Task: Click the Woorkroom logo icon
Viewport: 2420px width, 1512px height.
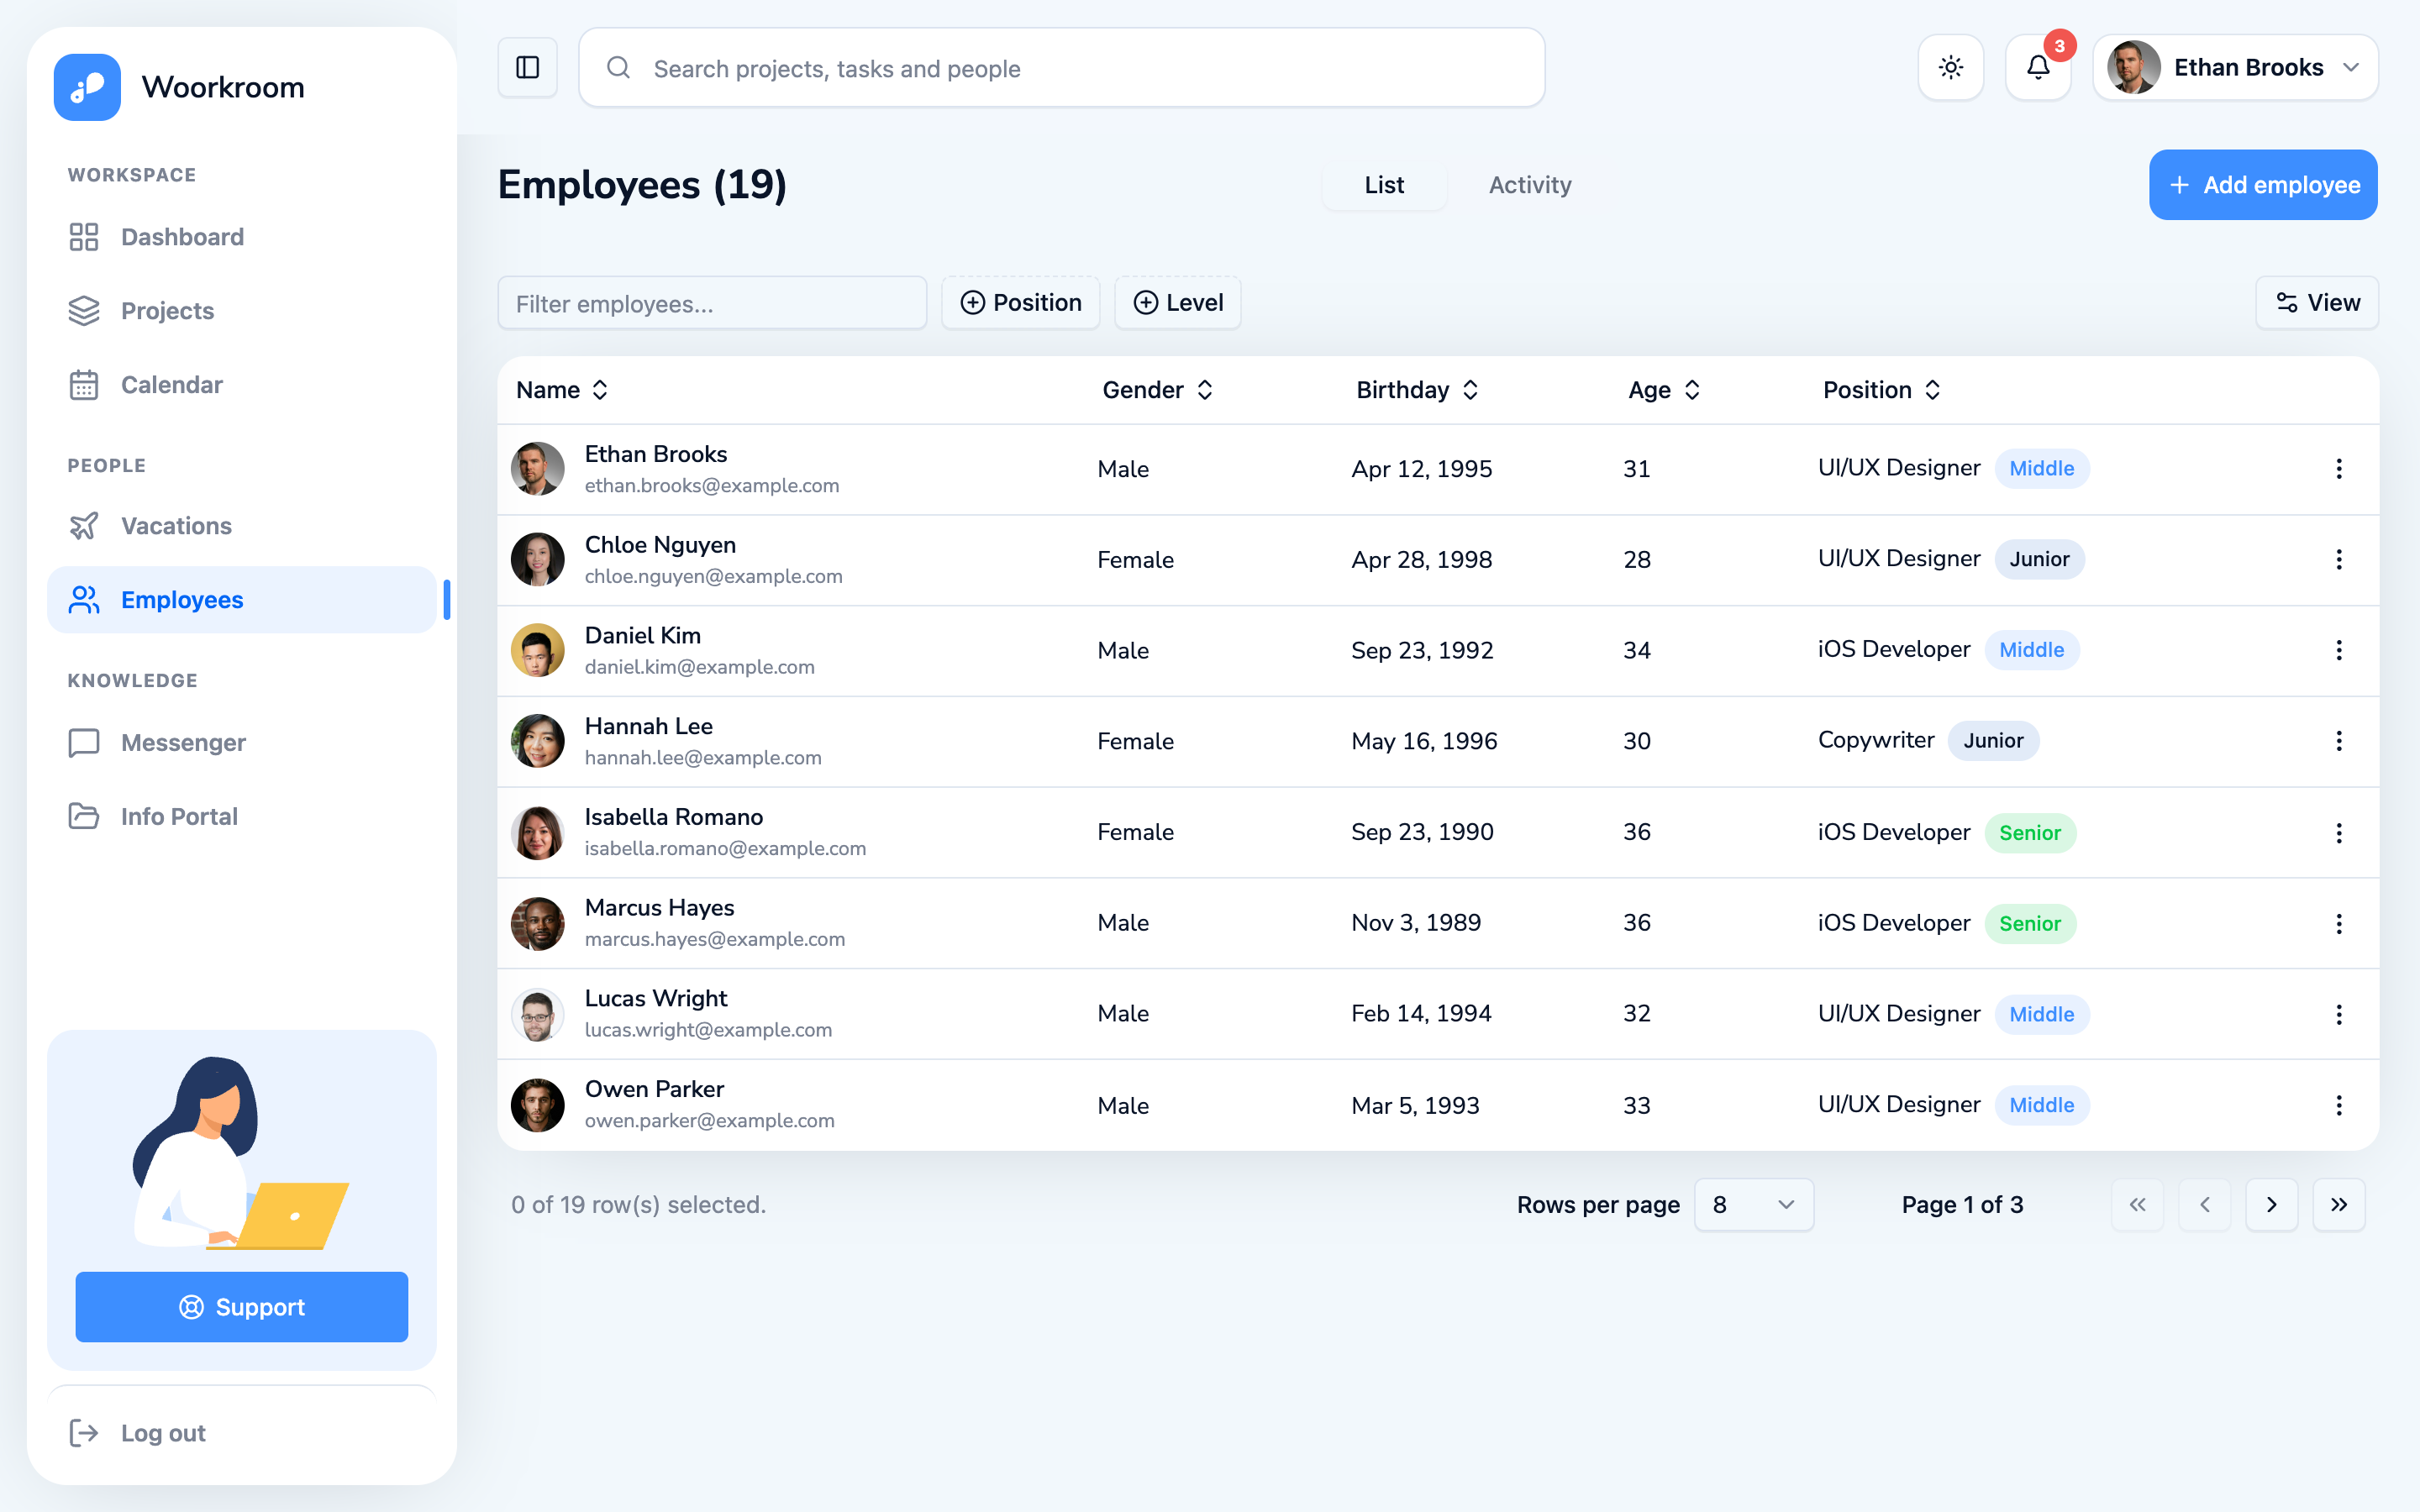Action: pos(87,87)
